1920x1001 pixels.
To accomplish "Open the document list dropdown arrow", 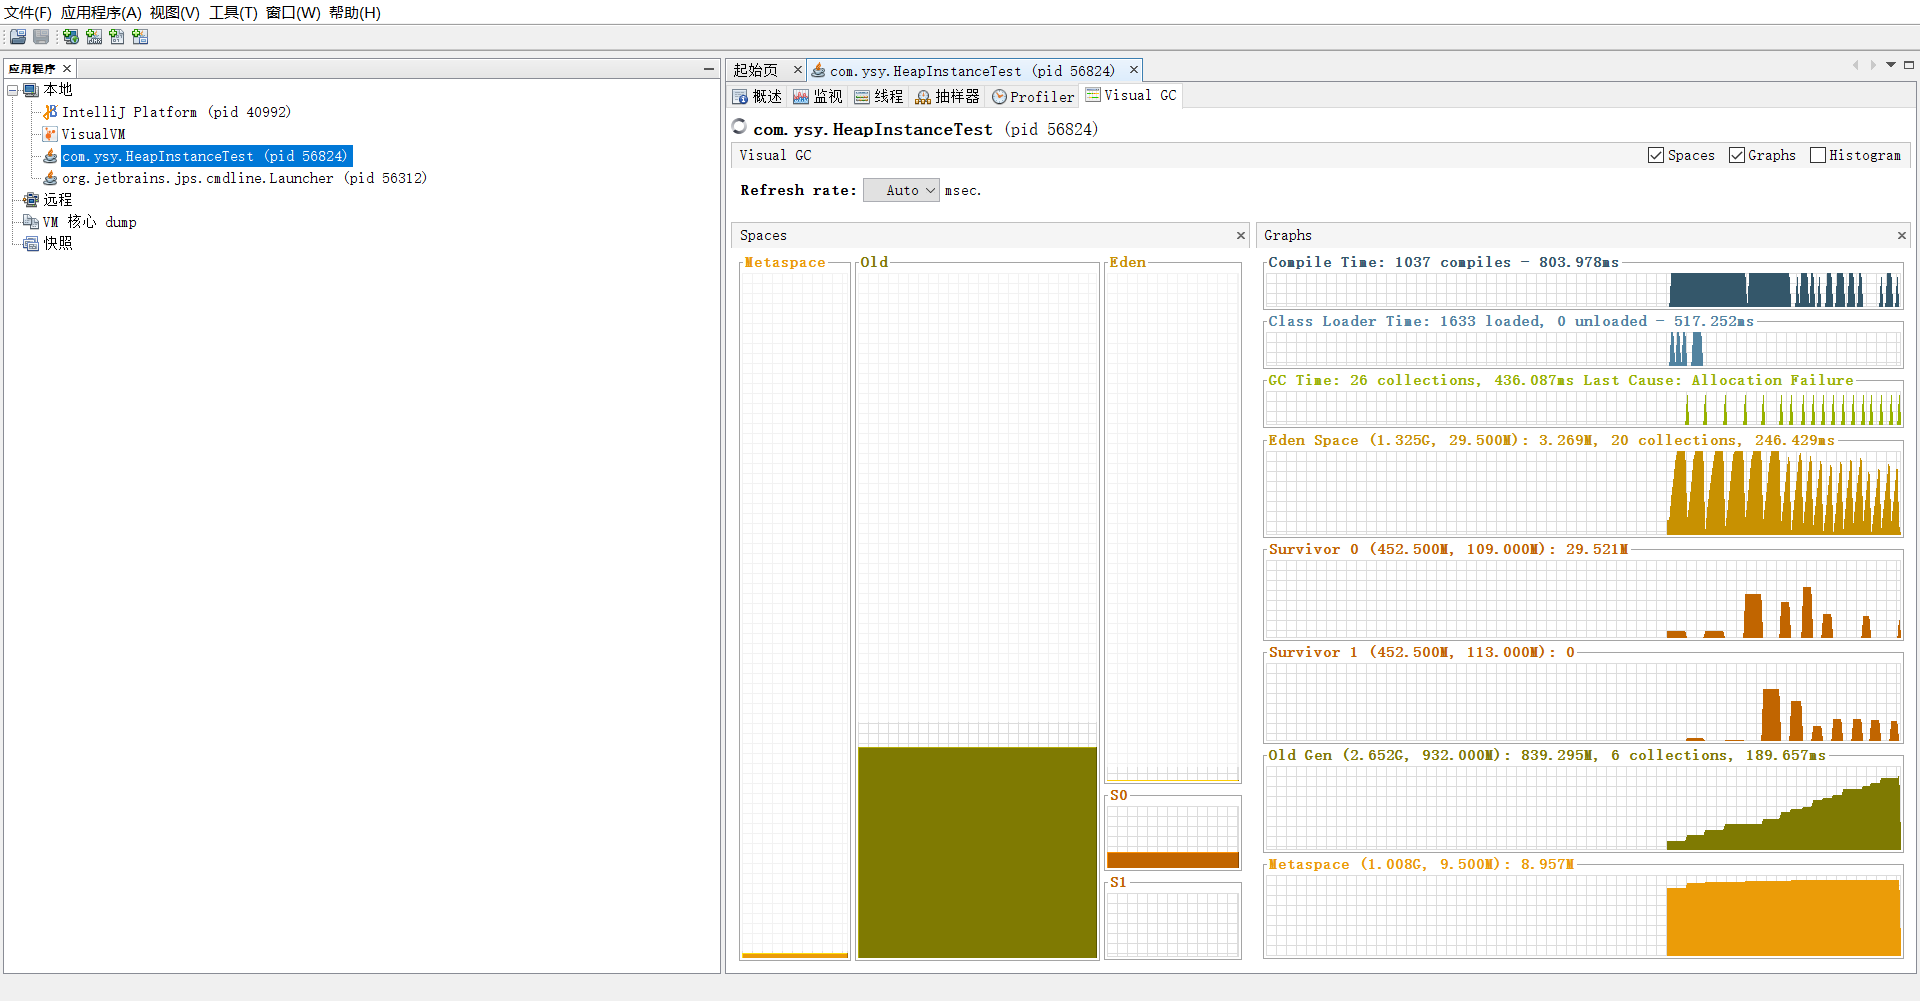I will click(x=1891, y=65).
